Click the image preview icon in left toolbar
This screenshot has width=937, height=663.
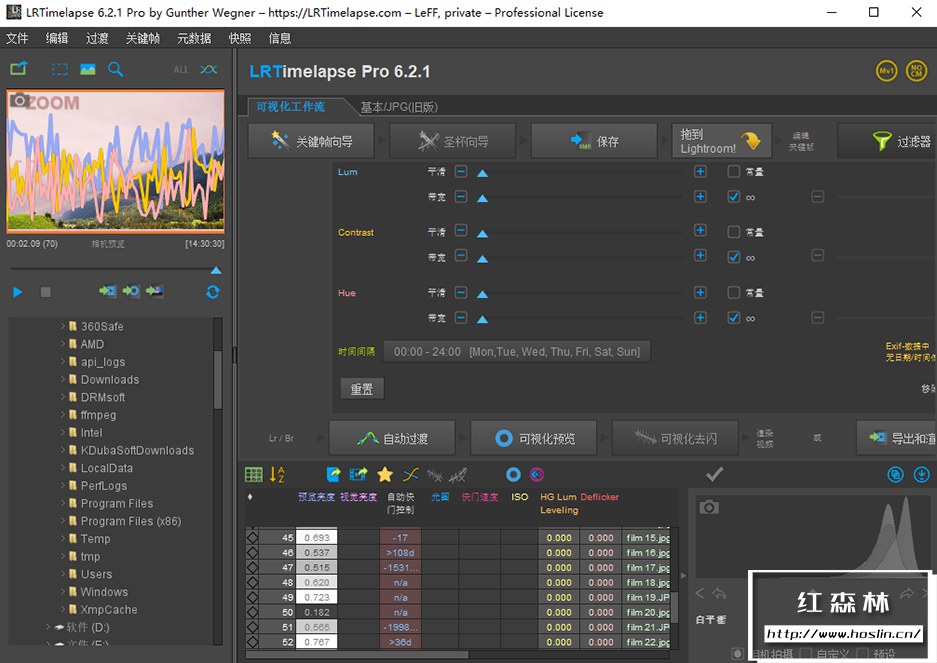click(88, 69)
